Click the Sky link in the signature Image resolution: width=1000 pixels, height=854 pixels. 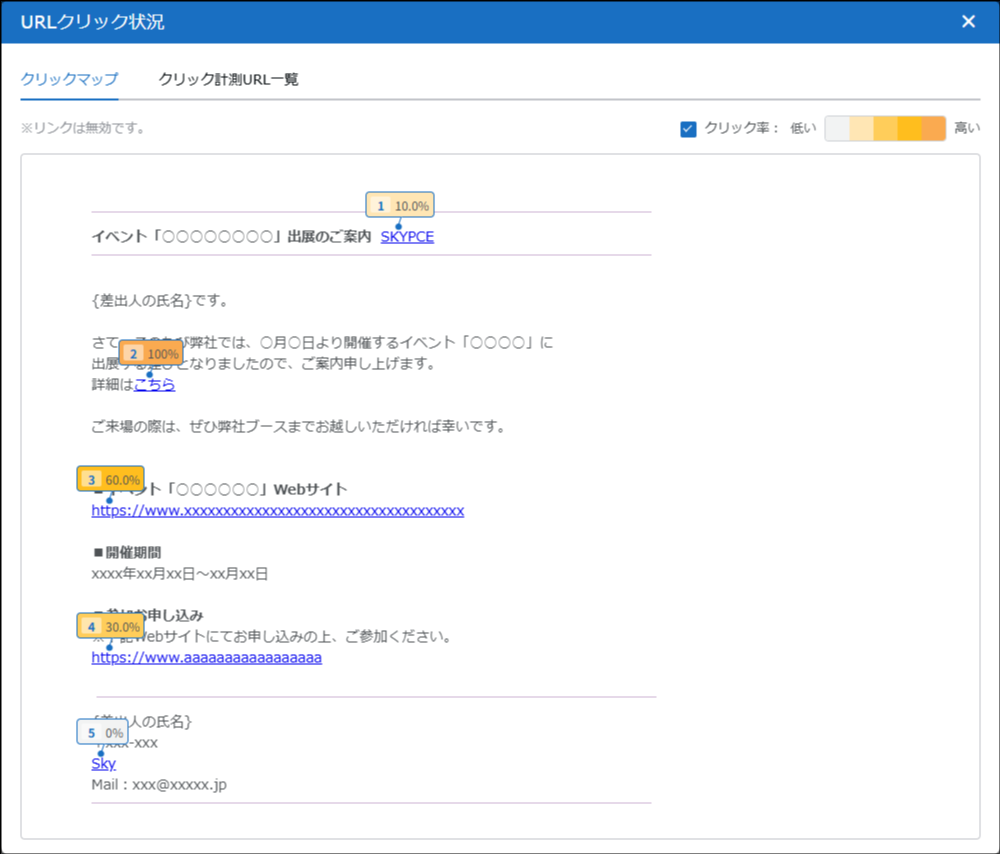click(x=103, y=763)
